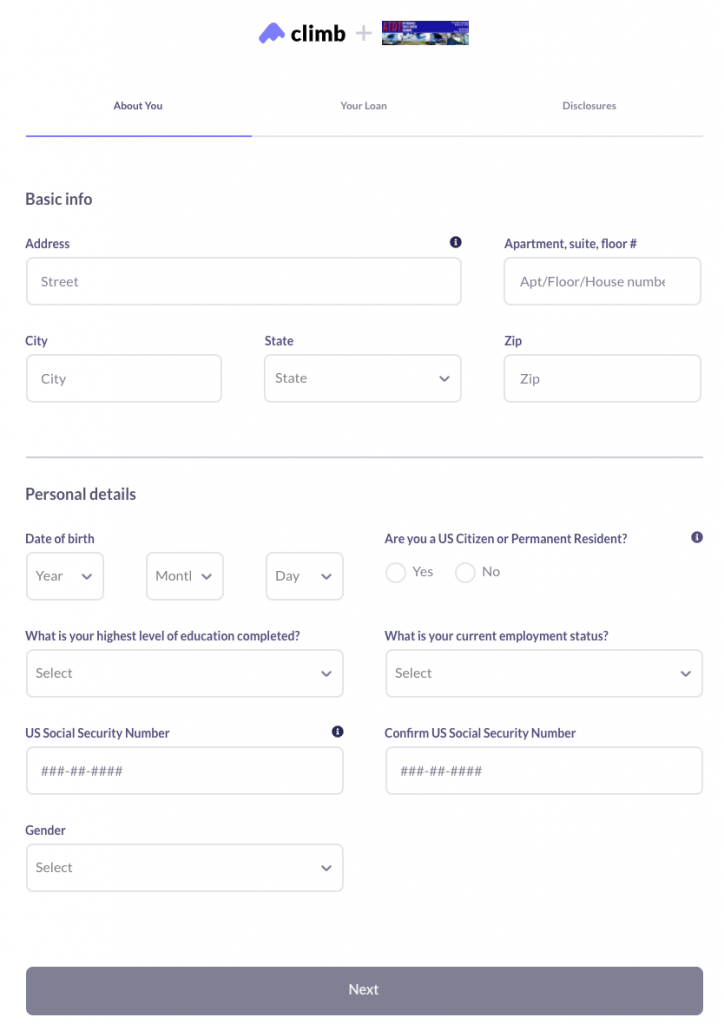Click the Address info icon
Viewport: 724px width, 1024px height.
point(456,242)
